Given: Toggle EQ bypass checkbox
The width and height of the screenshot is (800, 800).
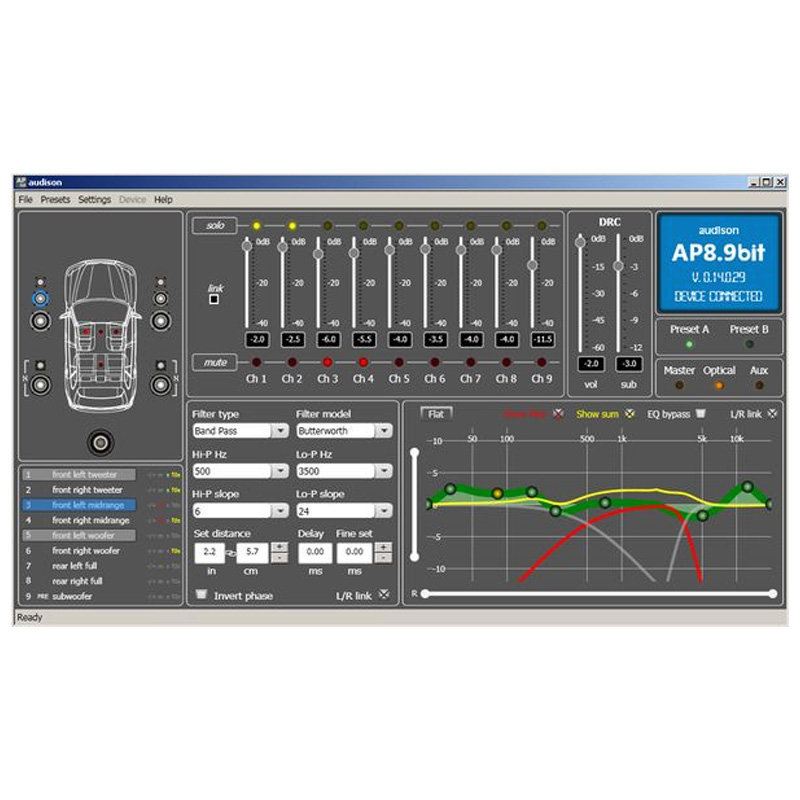Looking at the screenshot, I should coord(701,413).
